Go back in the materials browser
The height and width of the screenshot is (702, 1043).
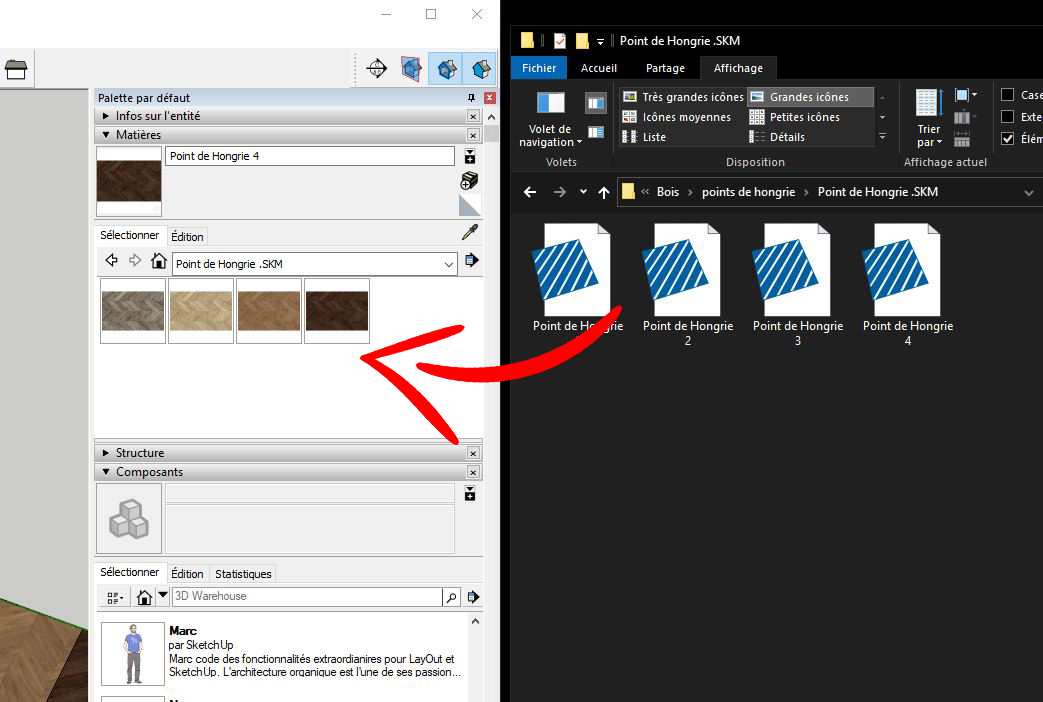click(112, 260)
